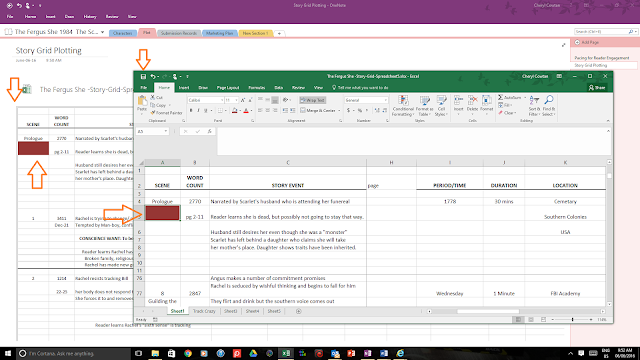This screenshot has width=640, height=360.
Task: Open the Calibri font name dropdown
Action: click(206, 100)
